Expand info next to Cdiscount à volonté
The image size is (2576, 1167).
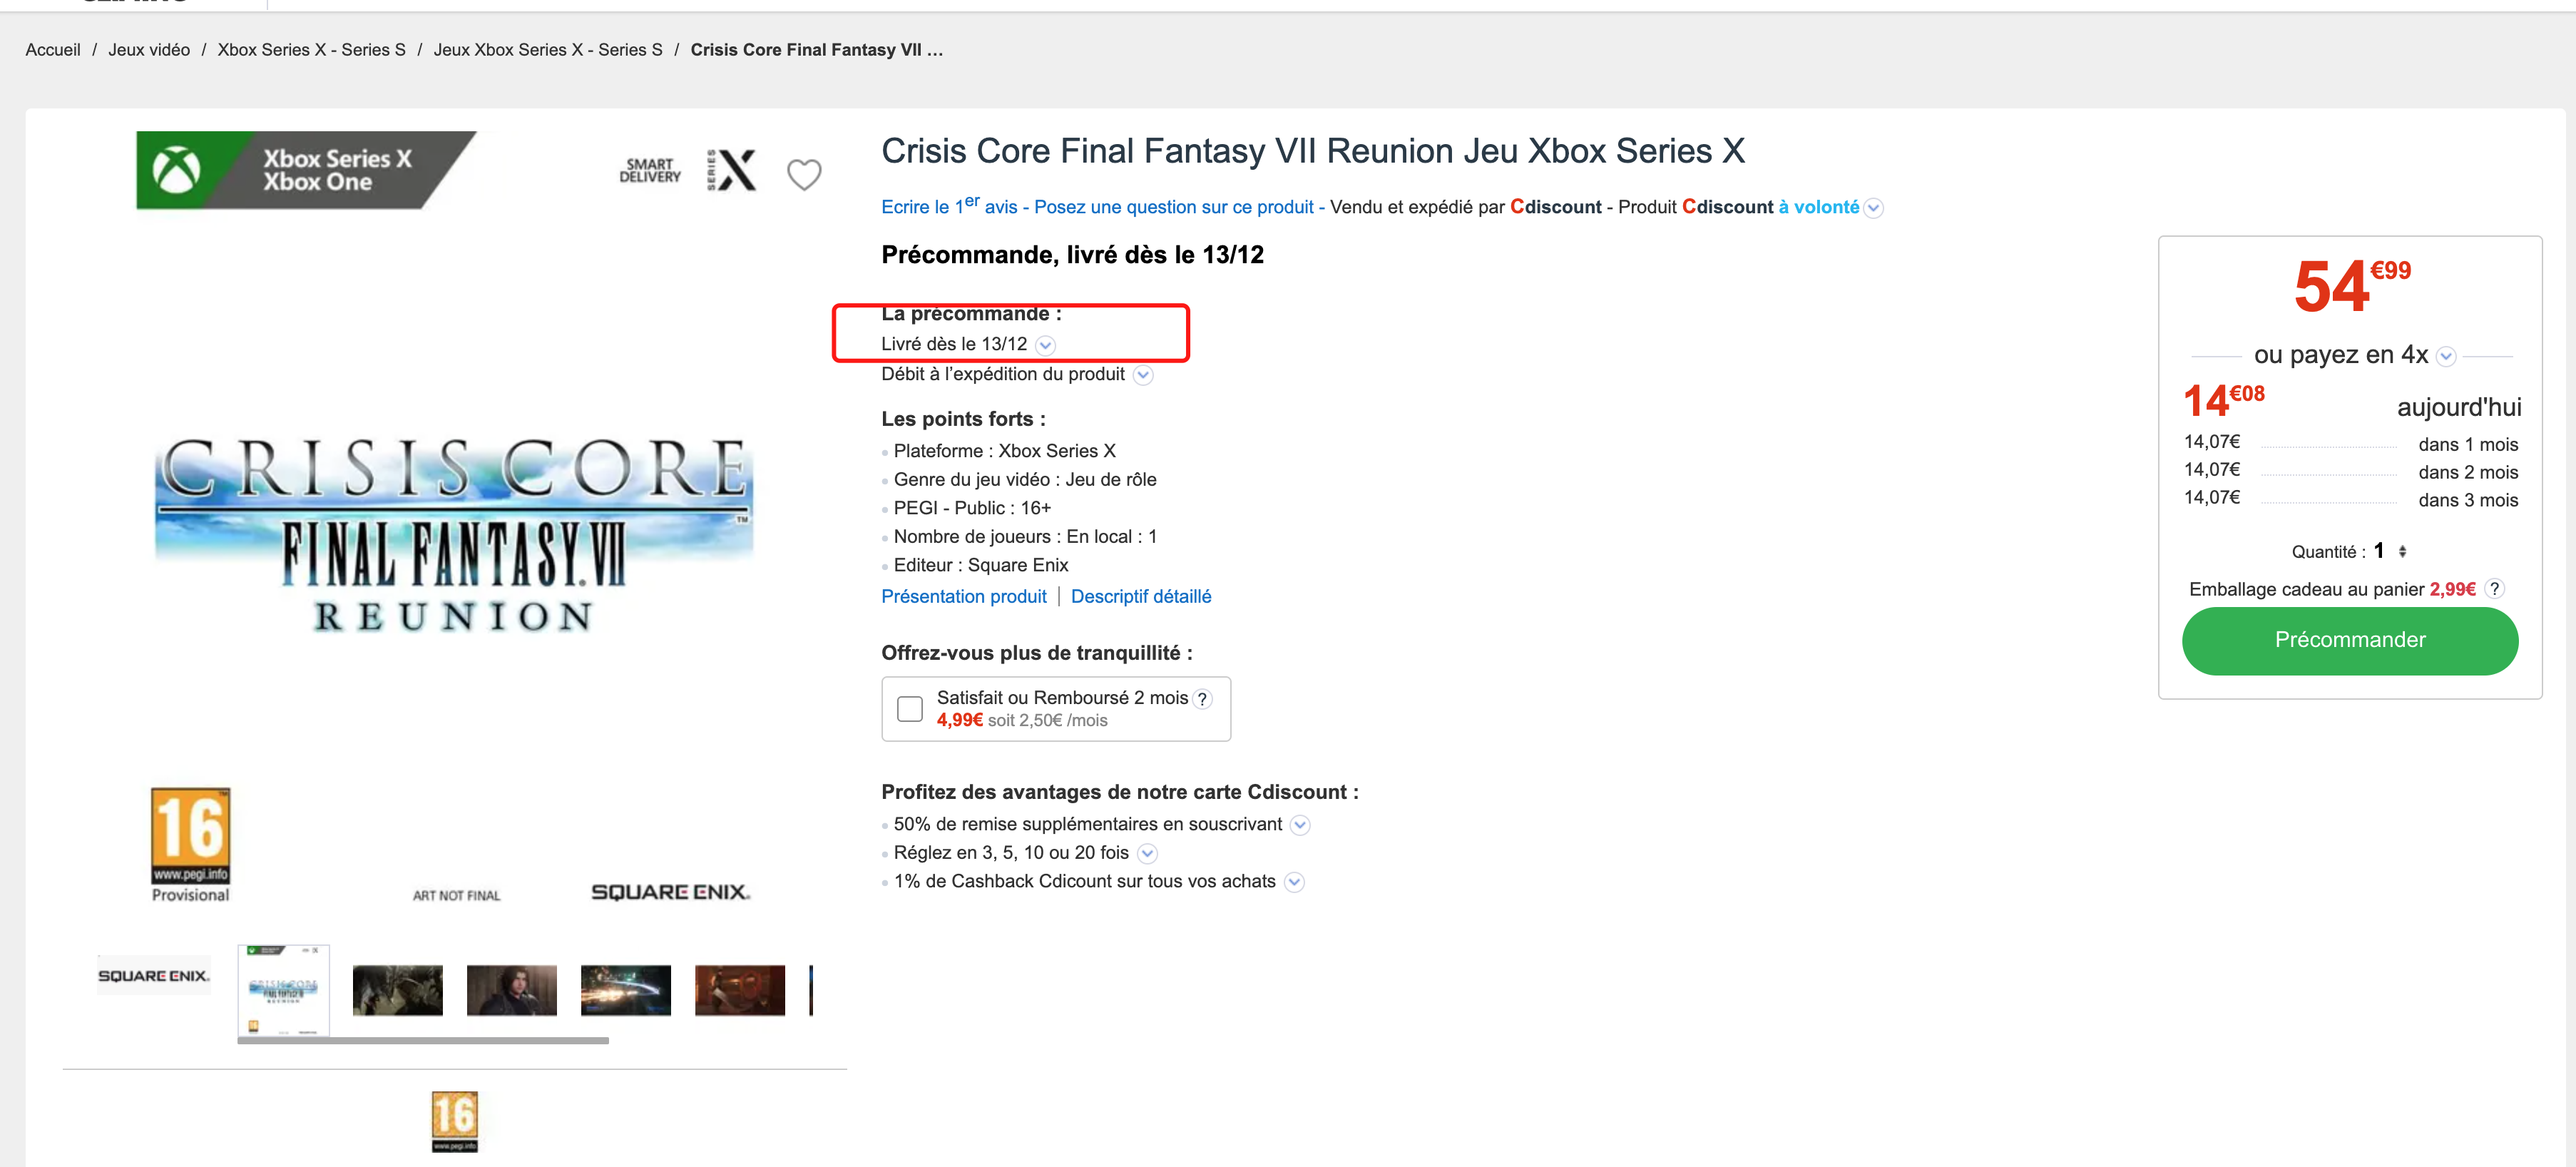(1874, 208)
